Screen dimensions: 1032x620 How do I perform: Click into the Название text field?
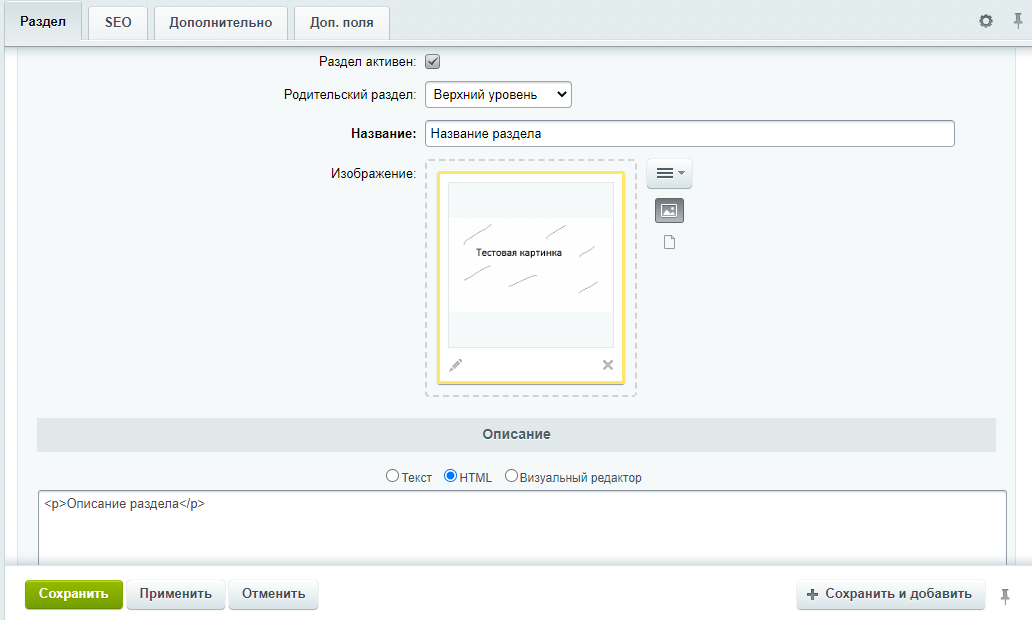pyautogui.click(x=690, y=134)
